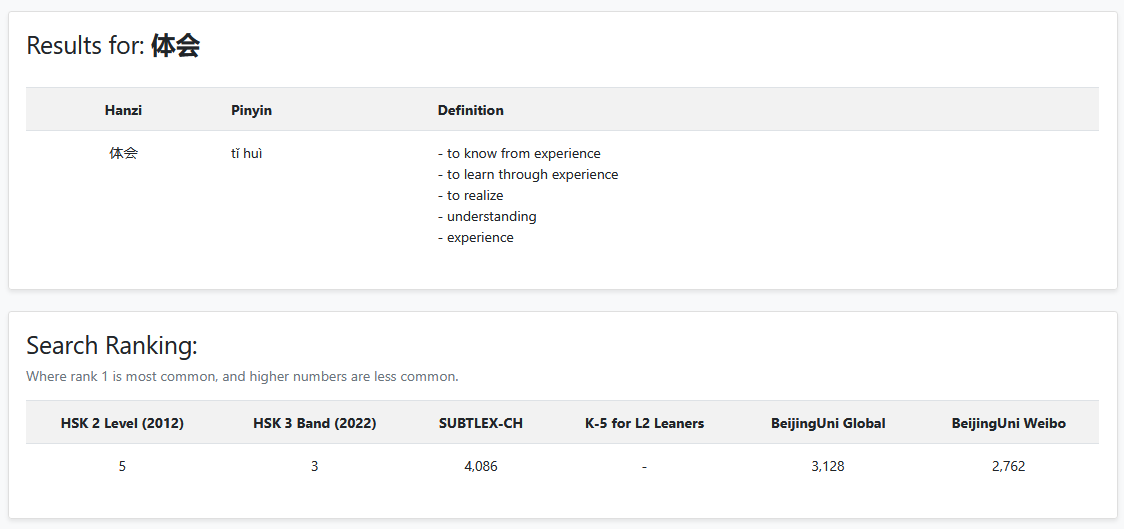Click the Definition column header

click(471, 110)
